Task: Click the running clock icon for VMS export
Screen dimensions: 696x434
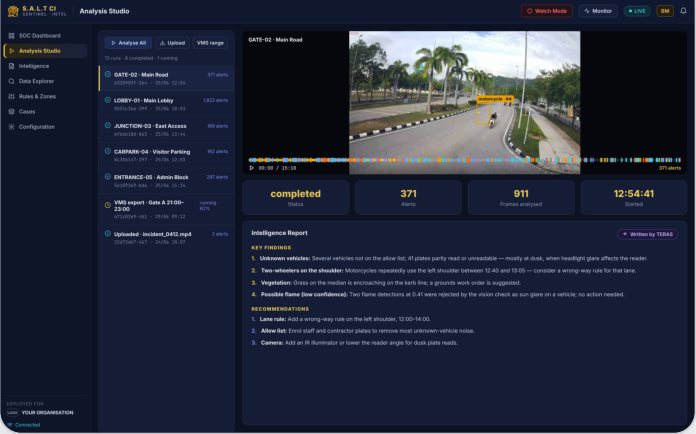Action: (x=107, y=205)
